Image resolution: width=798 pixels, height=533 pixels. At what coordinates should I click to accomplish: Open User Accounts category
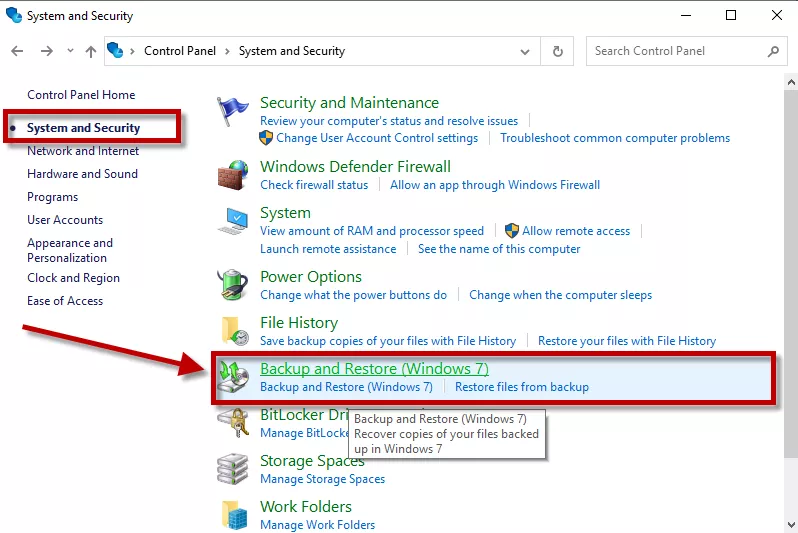[x=65, y=220]
